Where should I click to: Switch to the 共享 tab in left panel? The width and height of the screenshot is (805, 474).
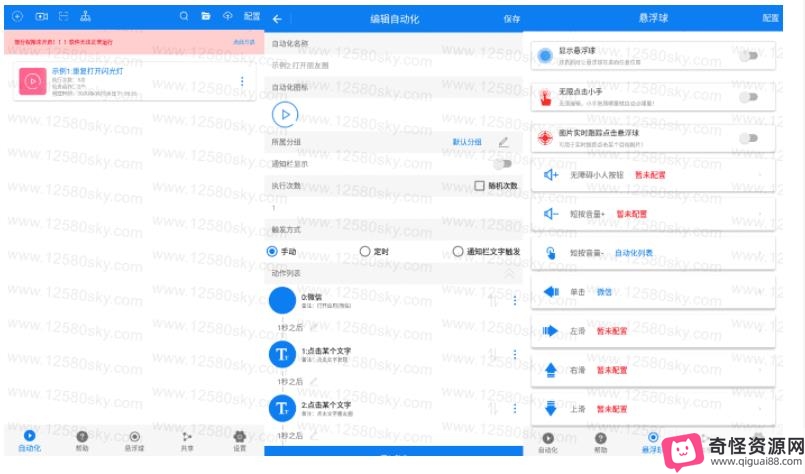point(187,441)
